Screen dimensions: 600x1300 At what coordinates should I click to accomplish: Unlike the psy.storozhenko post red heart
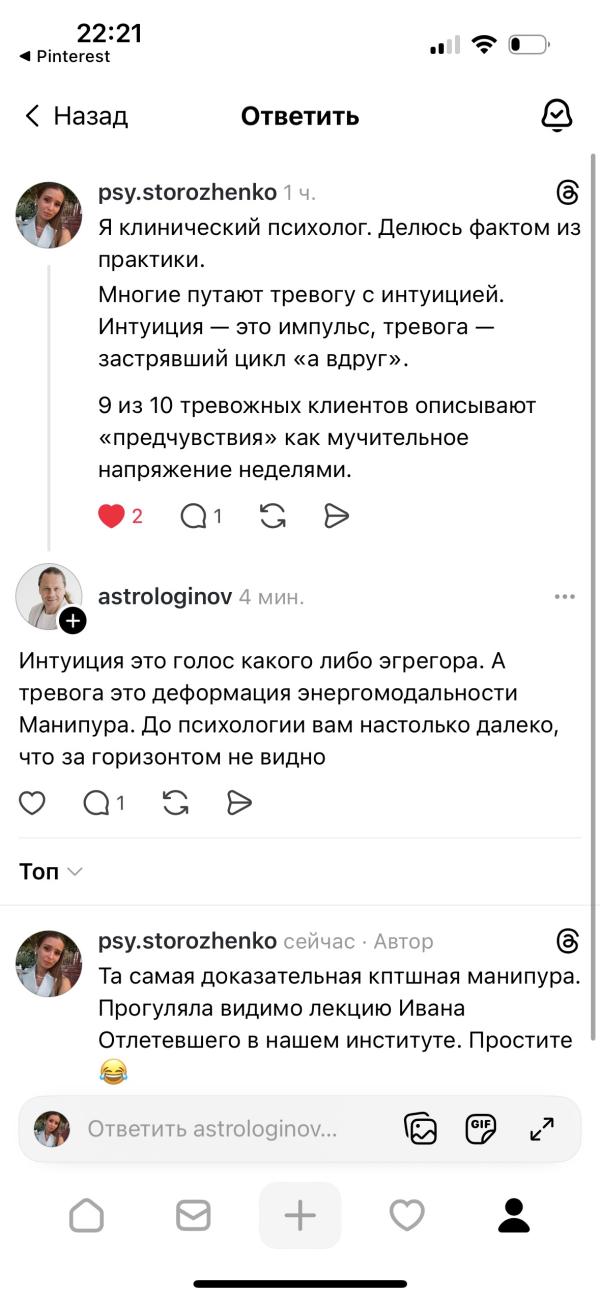[112, 516]
